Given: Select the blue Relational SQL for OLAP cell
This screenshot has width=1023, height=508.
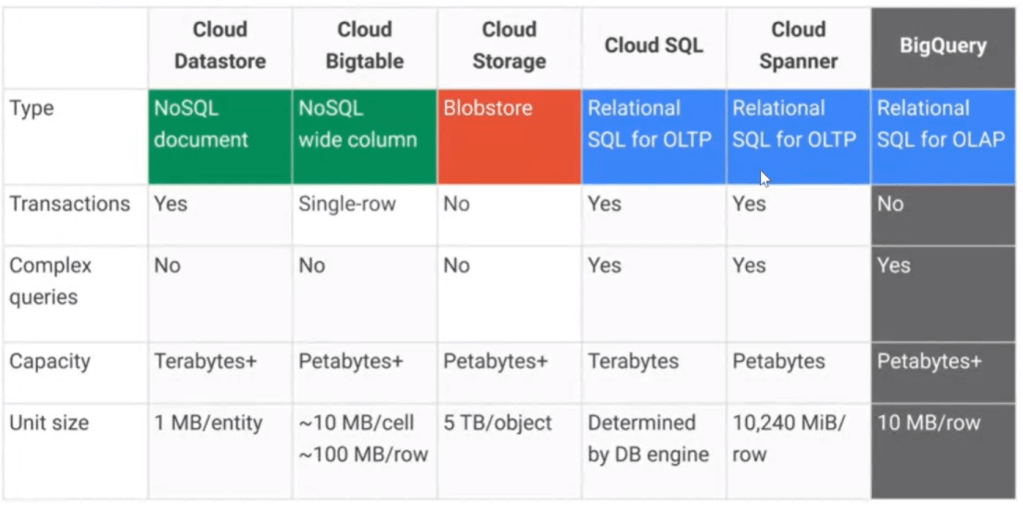Looking at the screenshot, I should (943, 136).
